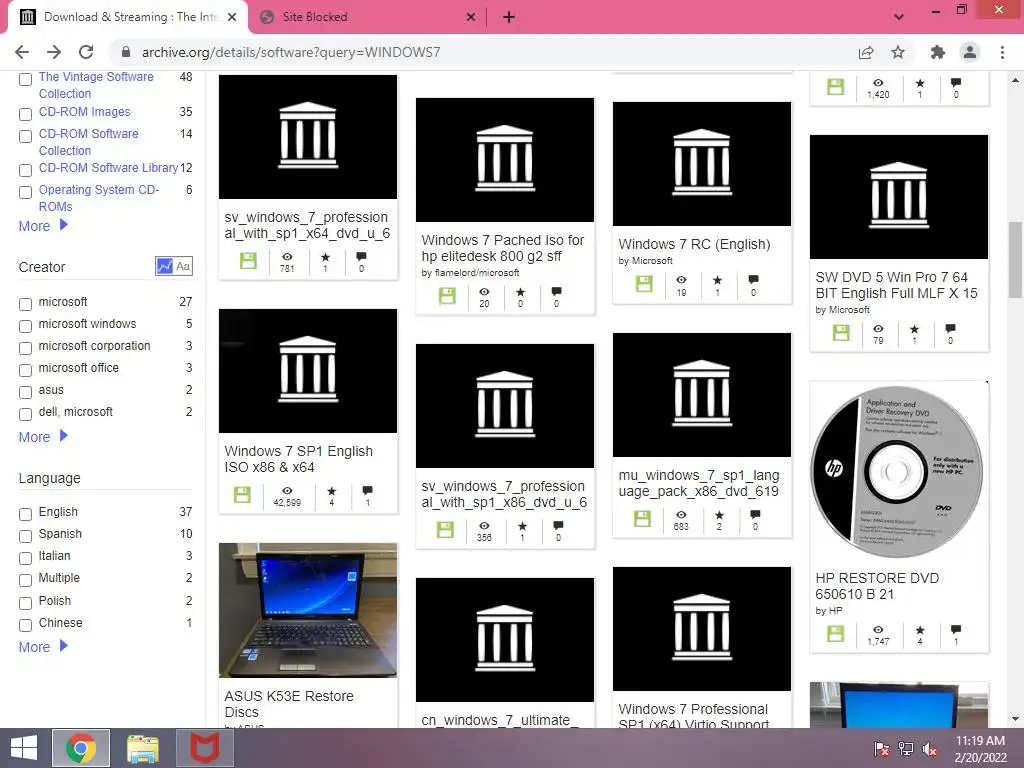The width and height of the screenshot is (1024, 768).
Task: Open File Explorer from the taskbar
Action: (x=142, y=748)
